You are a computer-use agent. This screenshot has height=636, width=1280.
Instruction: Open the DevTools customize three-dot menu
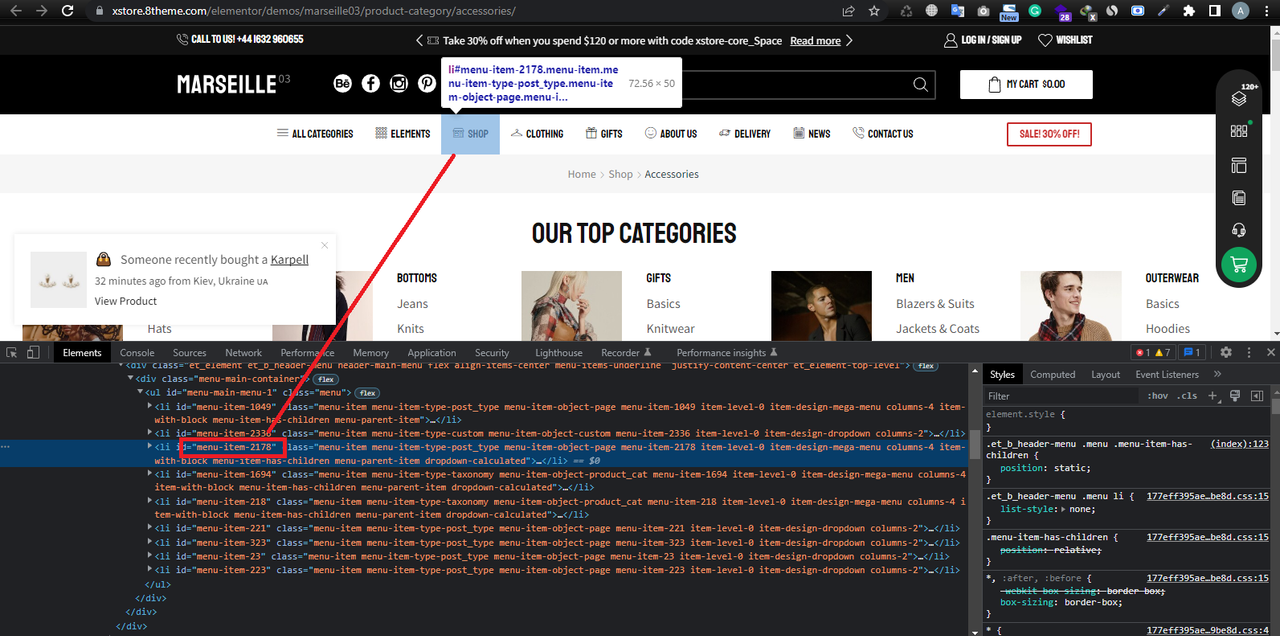(1249, 352)
